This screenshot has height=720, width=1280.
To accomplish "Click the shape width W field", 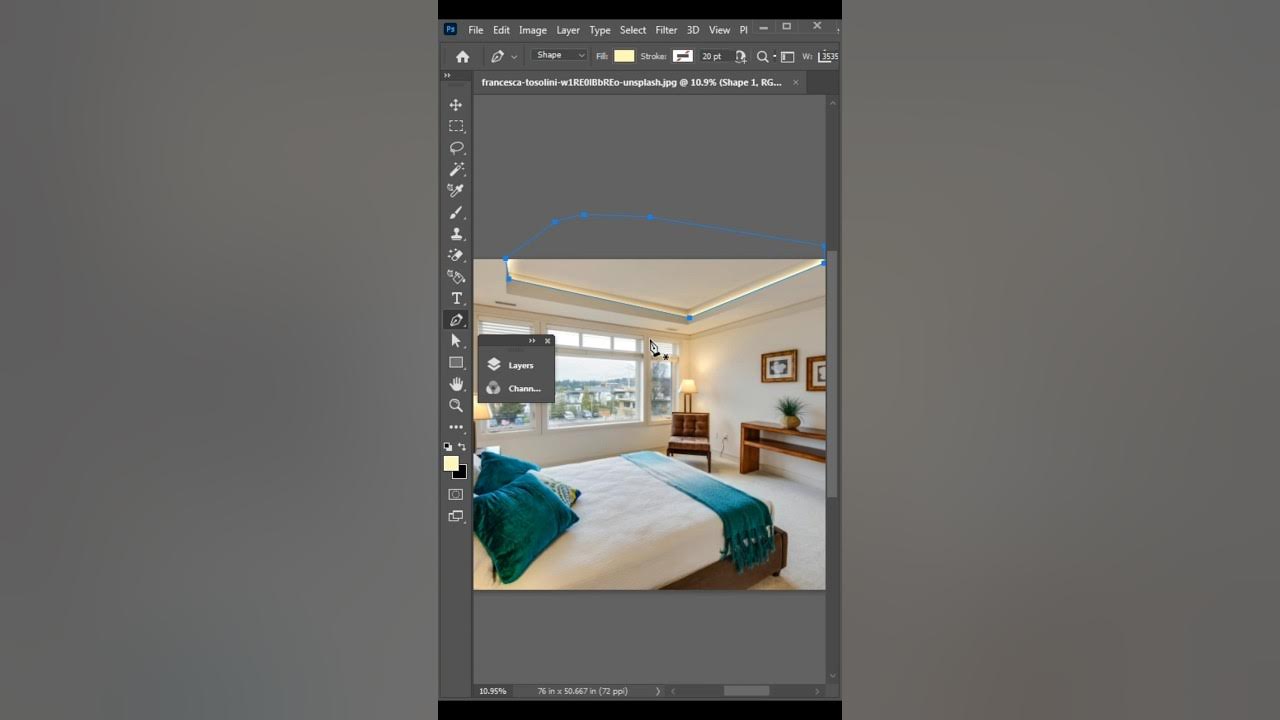I will [x=829, y=56].
